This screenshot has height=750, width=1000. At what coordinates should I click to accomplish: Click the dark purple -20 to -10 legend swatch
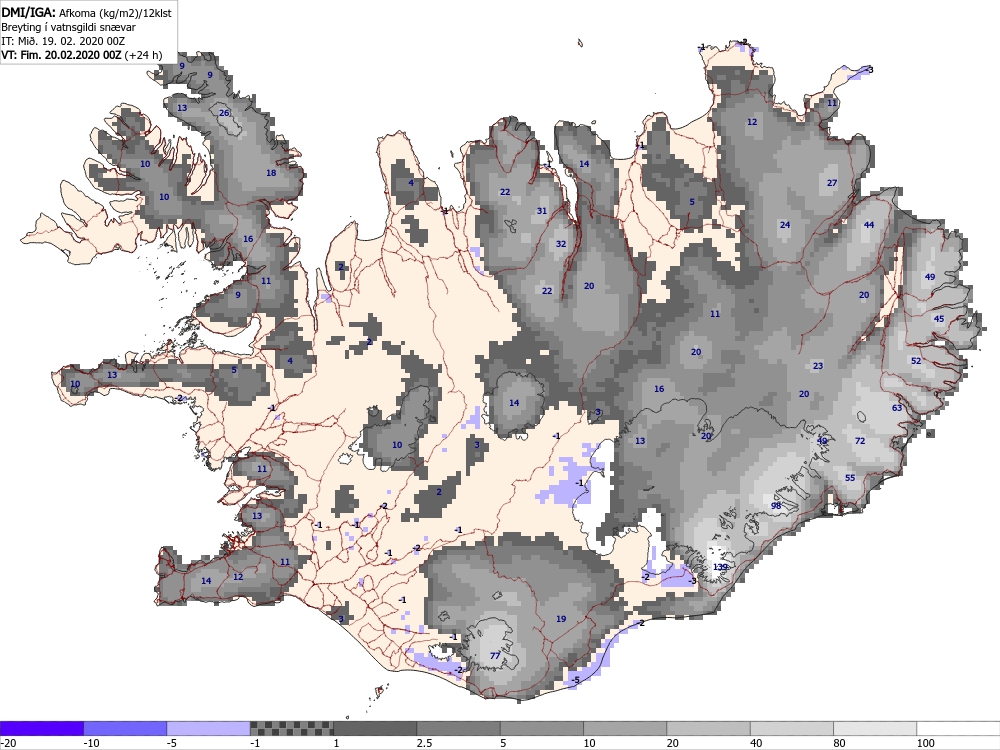(41, 728)
